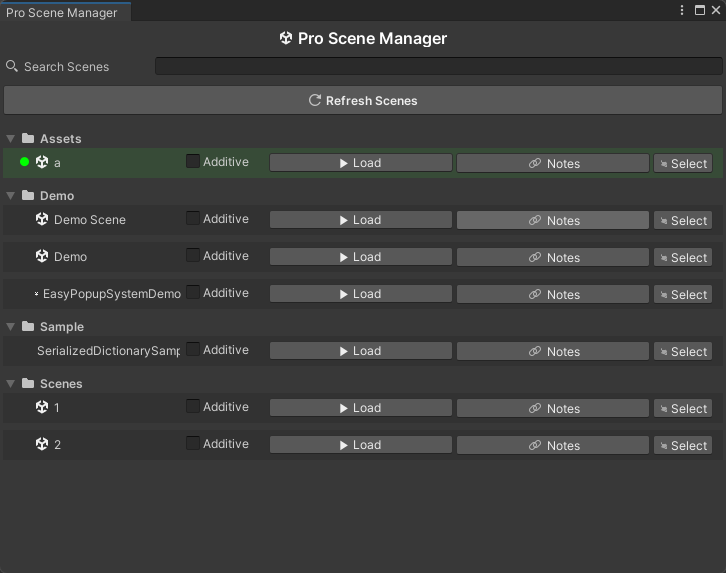
Task: Open Notes for scene a
Action: 553,163
